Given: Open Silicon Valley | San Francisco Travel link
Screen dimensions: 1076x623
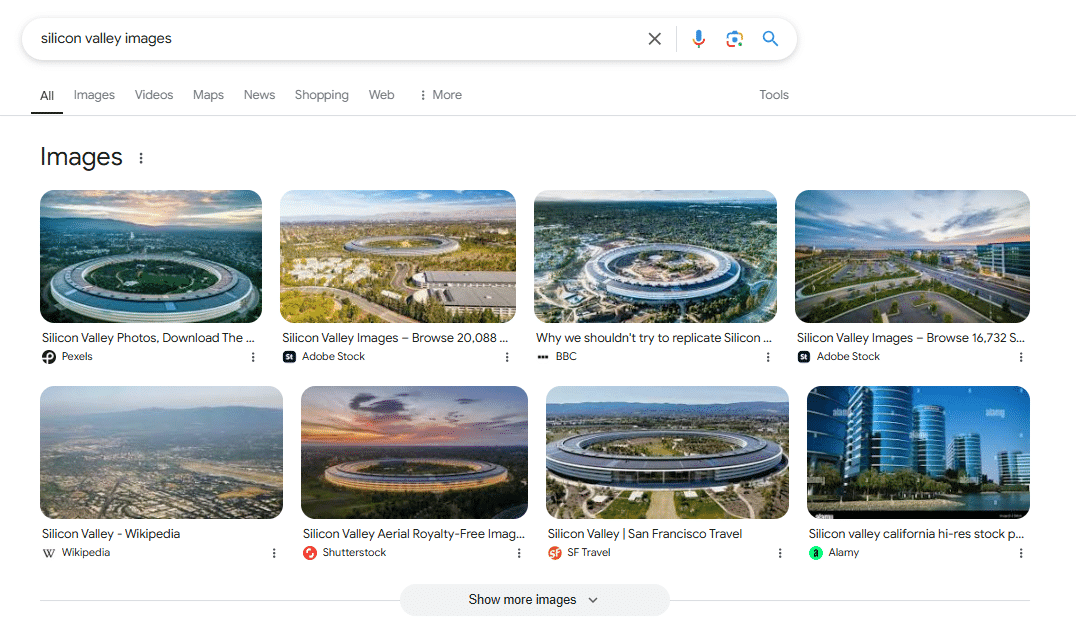Looking at the screenshot, I should (x=645, y=534).
